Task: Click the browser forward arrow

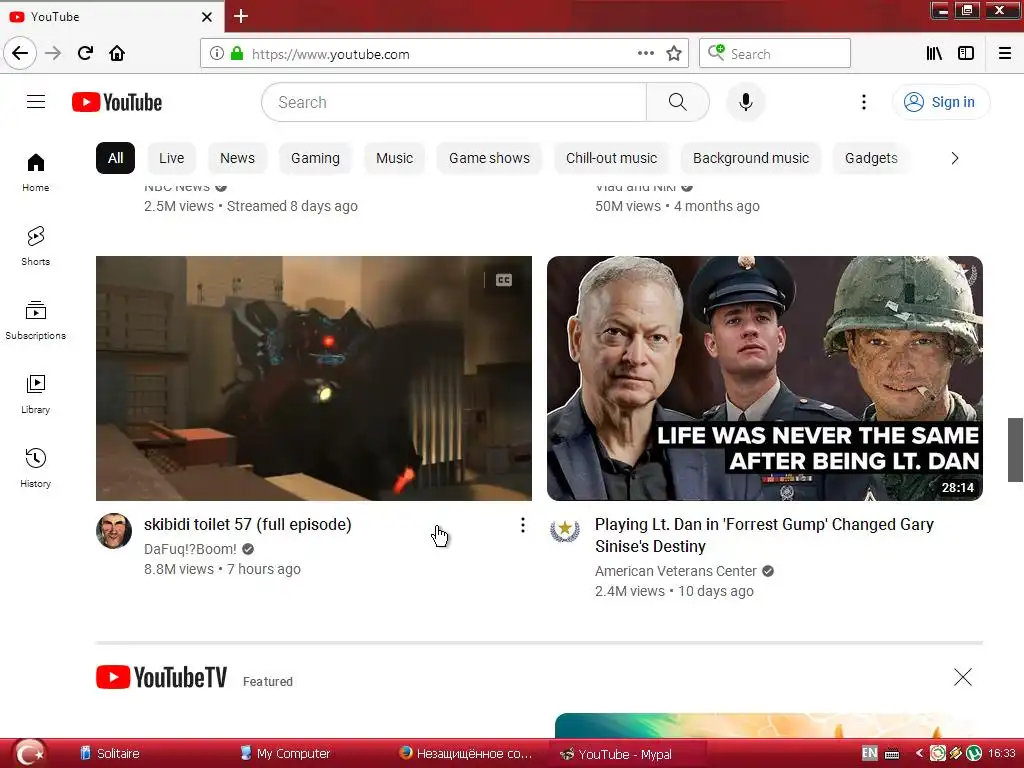Action: coord(53,53)
